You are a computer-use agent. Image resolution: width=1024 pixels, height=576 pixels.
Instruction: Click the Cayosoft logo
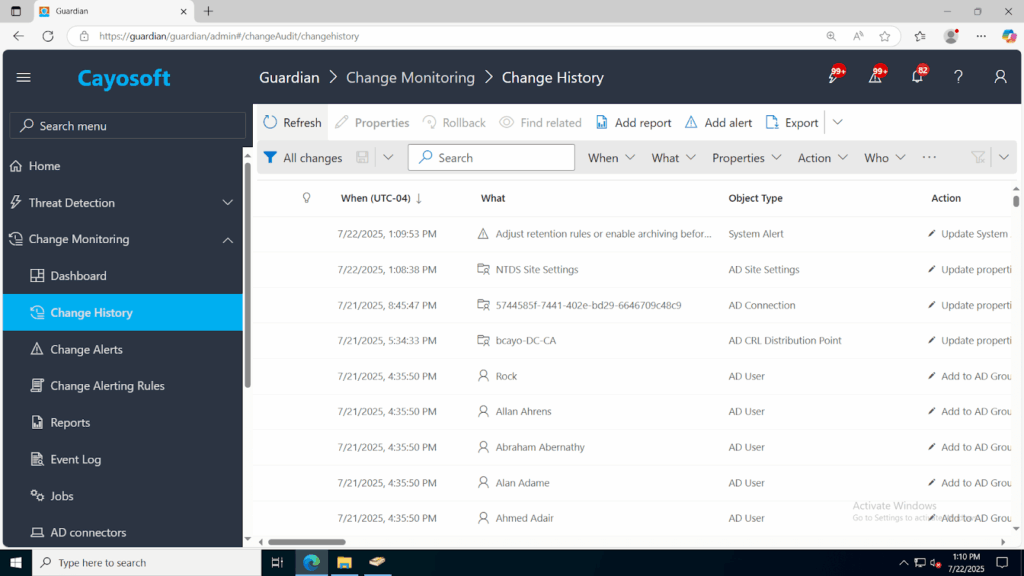(124, 78)
